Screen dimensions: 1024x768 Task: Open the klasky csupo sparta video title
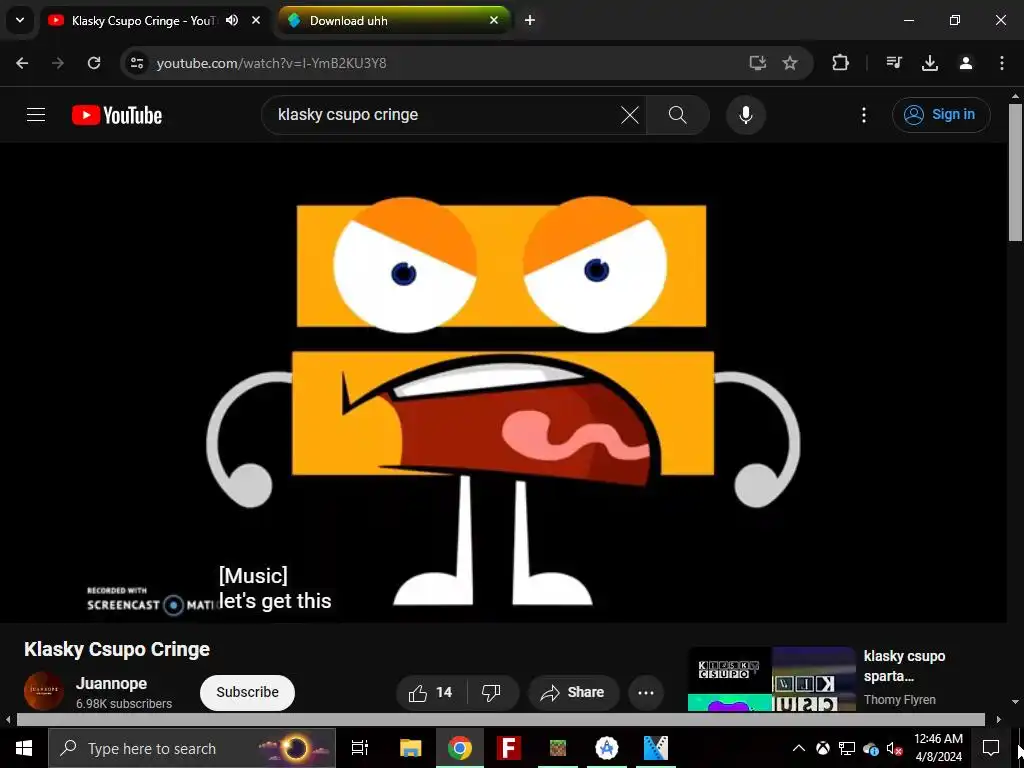click(904, 666)
